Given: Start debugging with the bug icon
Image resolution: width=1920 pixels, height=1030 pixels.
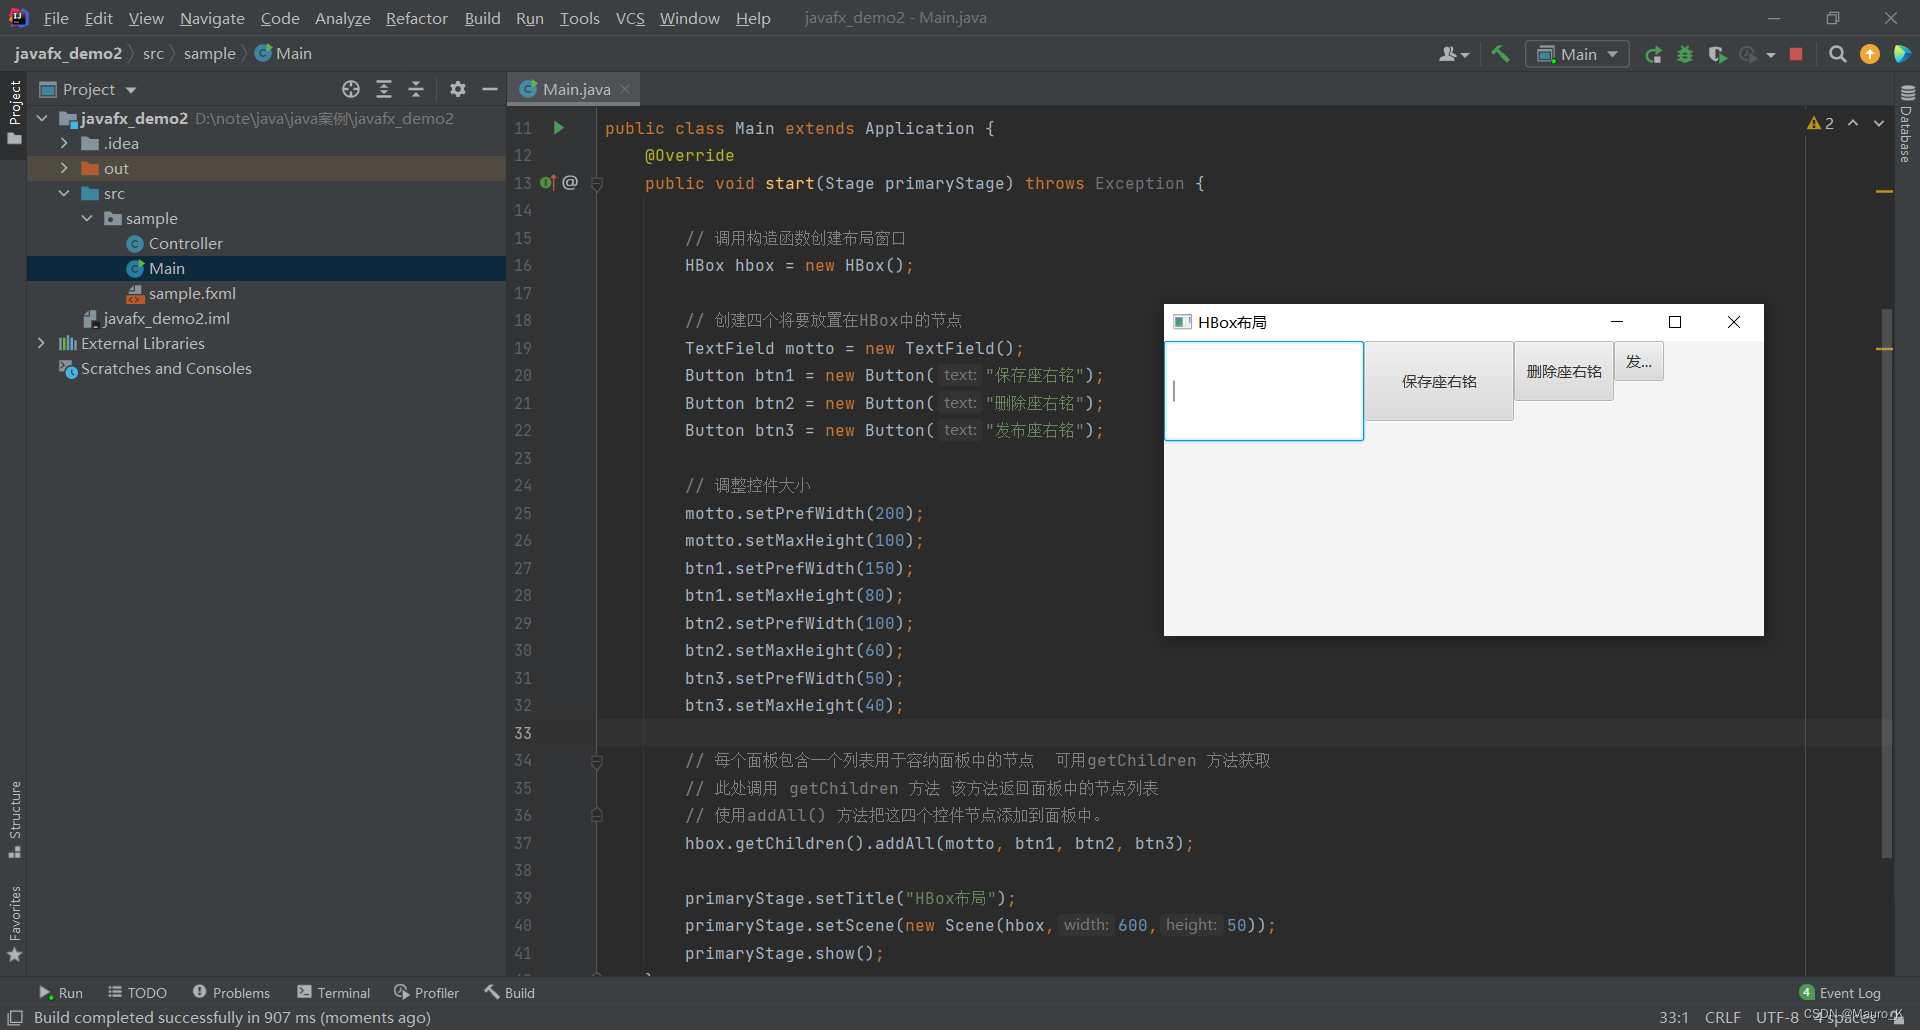Looking at the screenshot, I should coord(1685,54).
